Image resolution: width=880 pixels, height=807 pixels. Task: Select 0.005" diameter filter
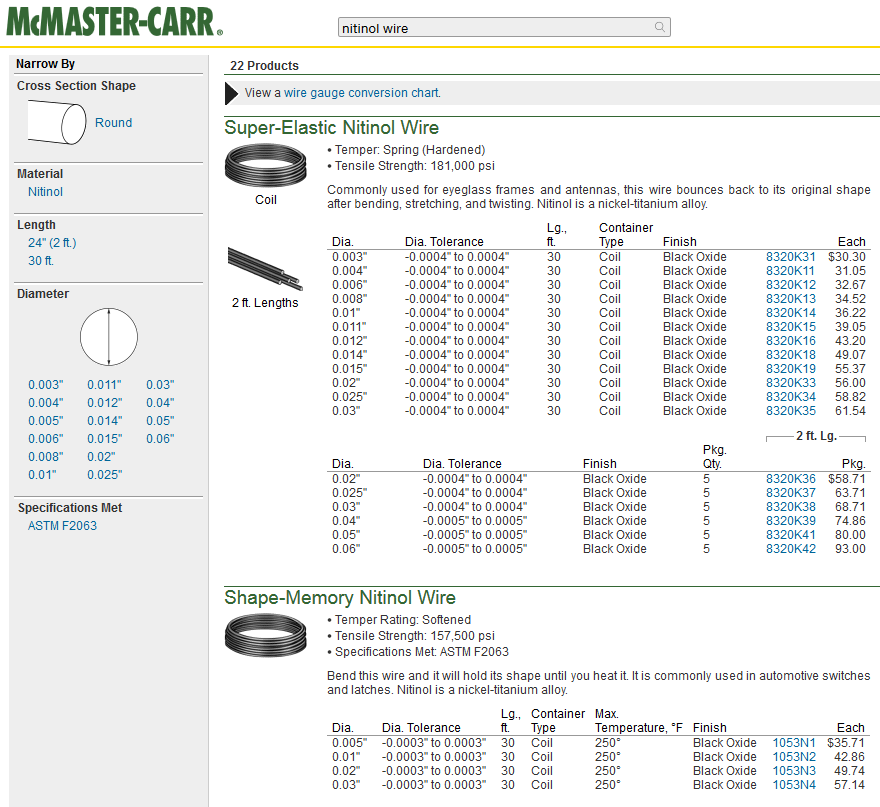[x=46, y=421]
